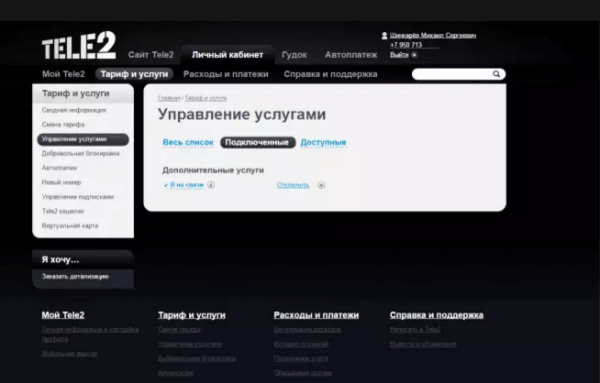The image size is (600, 383).
Task: Click Отключить for Я на связи
Action: coord(293,185)
